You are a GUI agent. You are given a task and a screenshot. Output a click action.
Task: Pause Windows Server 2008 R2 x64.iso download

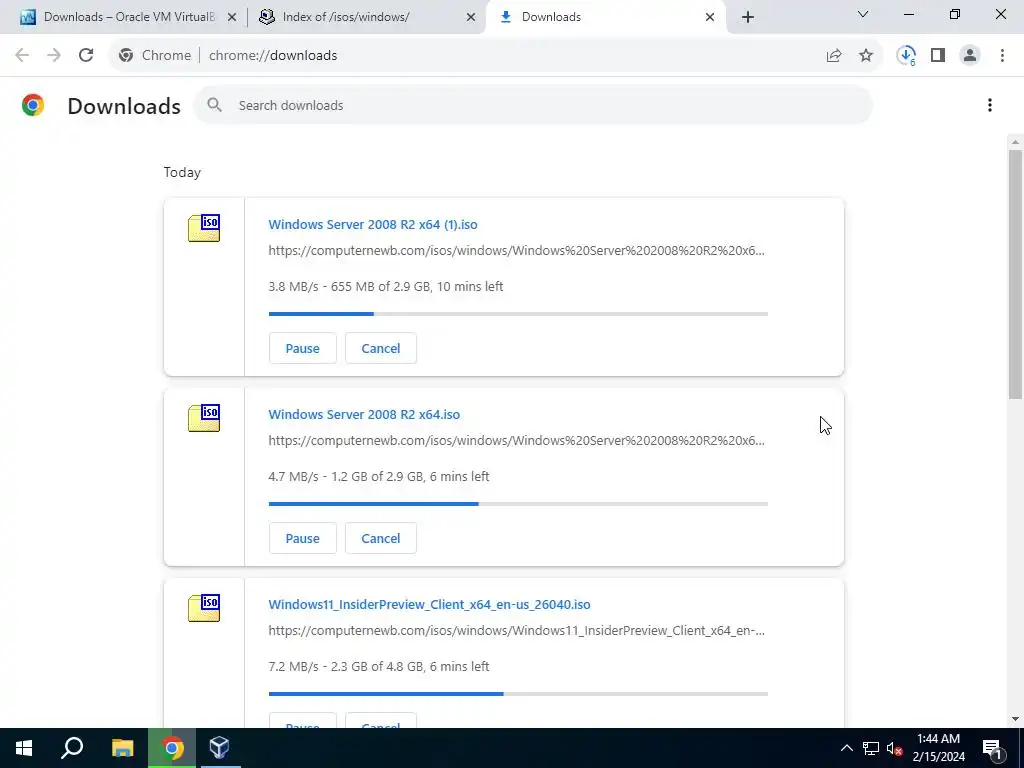[302, 538]
